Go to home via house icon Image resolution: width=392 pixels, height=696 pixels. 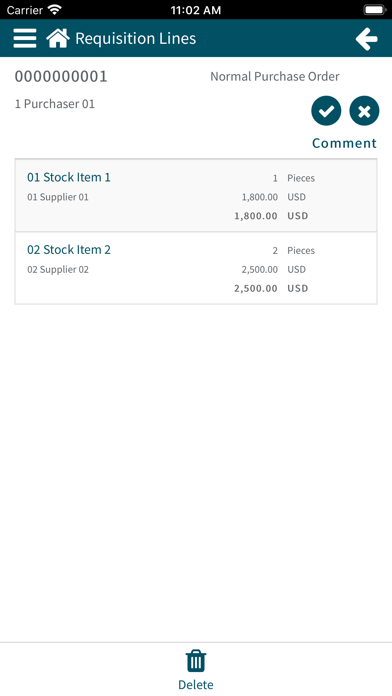(x=58, y=38)
